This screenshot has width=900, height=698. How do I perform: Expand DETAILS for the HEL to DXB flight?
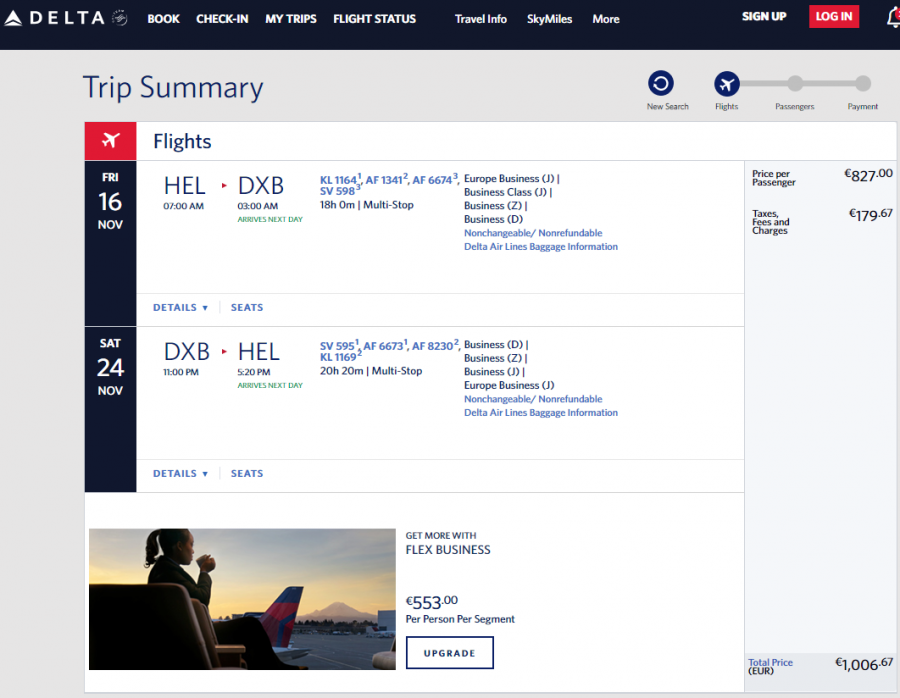[x=180, y=308]
